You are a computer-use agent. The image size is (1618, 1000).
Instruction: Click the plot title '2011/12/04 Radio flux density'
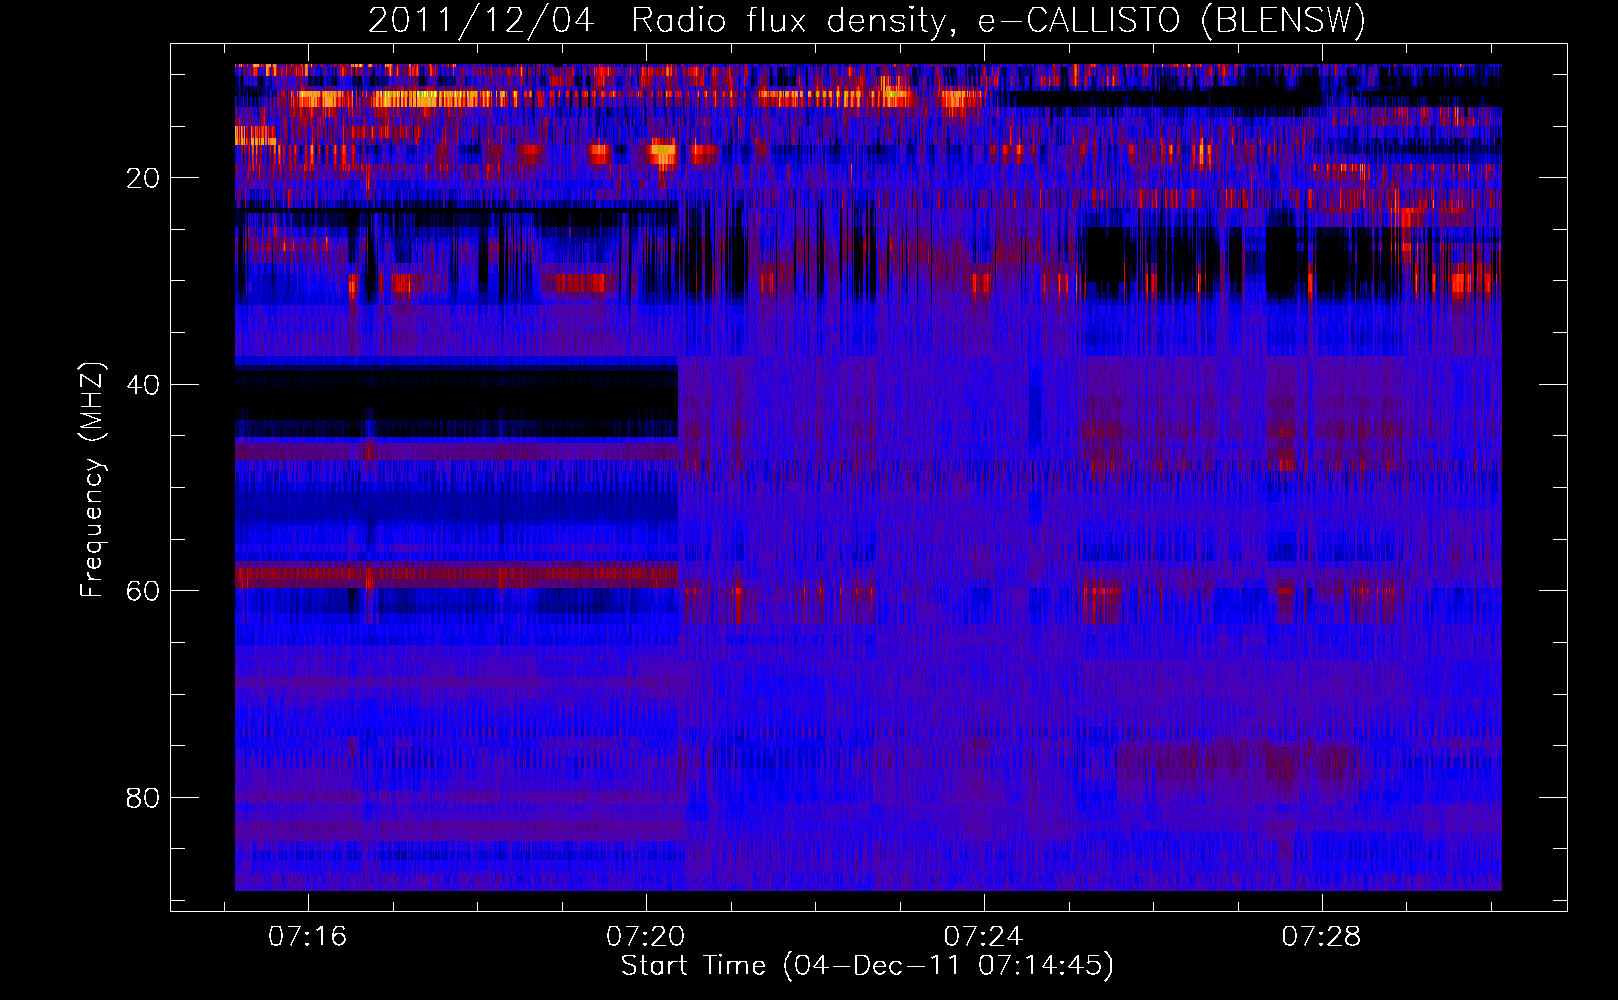coord(867,20)
